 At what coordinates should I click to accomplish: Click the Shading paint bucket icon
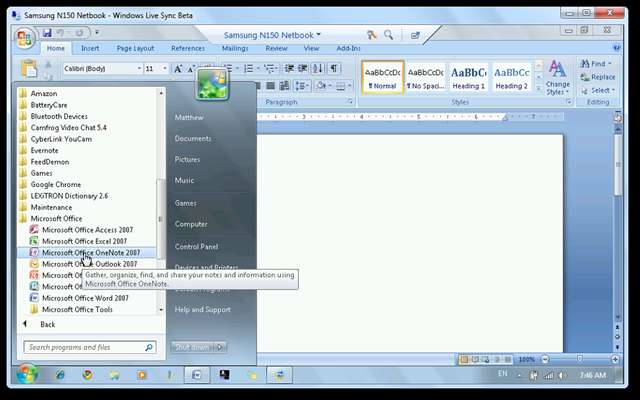click(321, 86)
